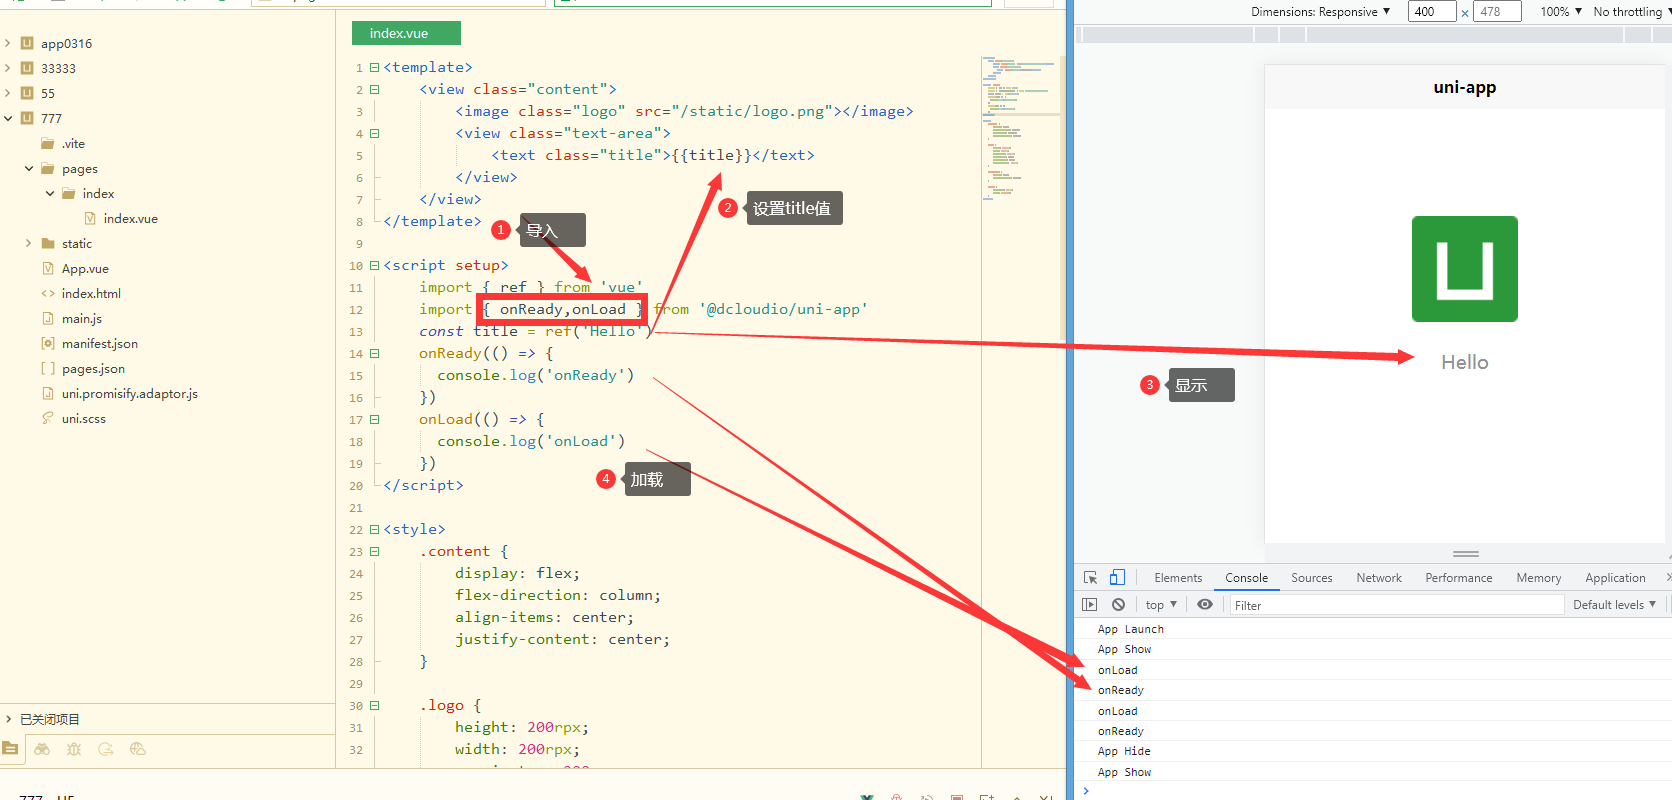
Task: Open the project explorer folder tab
Action: point(10,749)
